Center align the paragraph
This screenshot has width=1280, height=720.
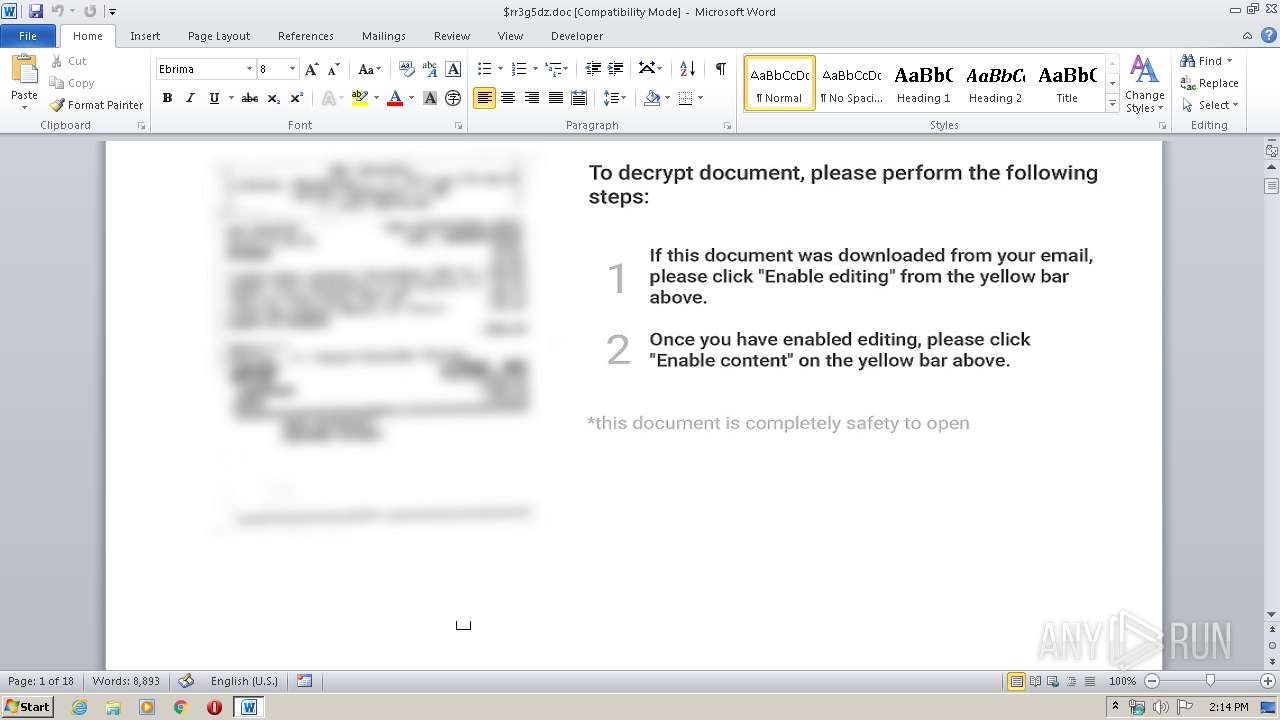point(508,98)
